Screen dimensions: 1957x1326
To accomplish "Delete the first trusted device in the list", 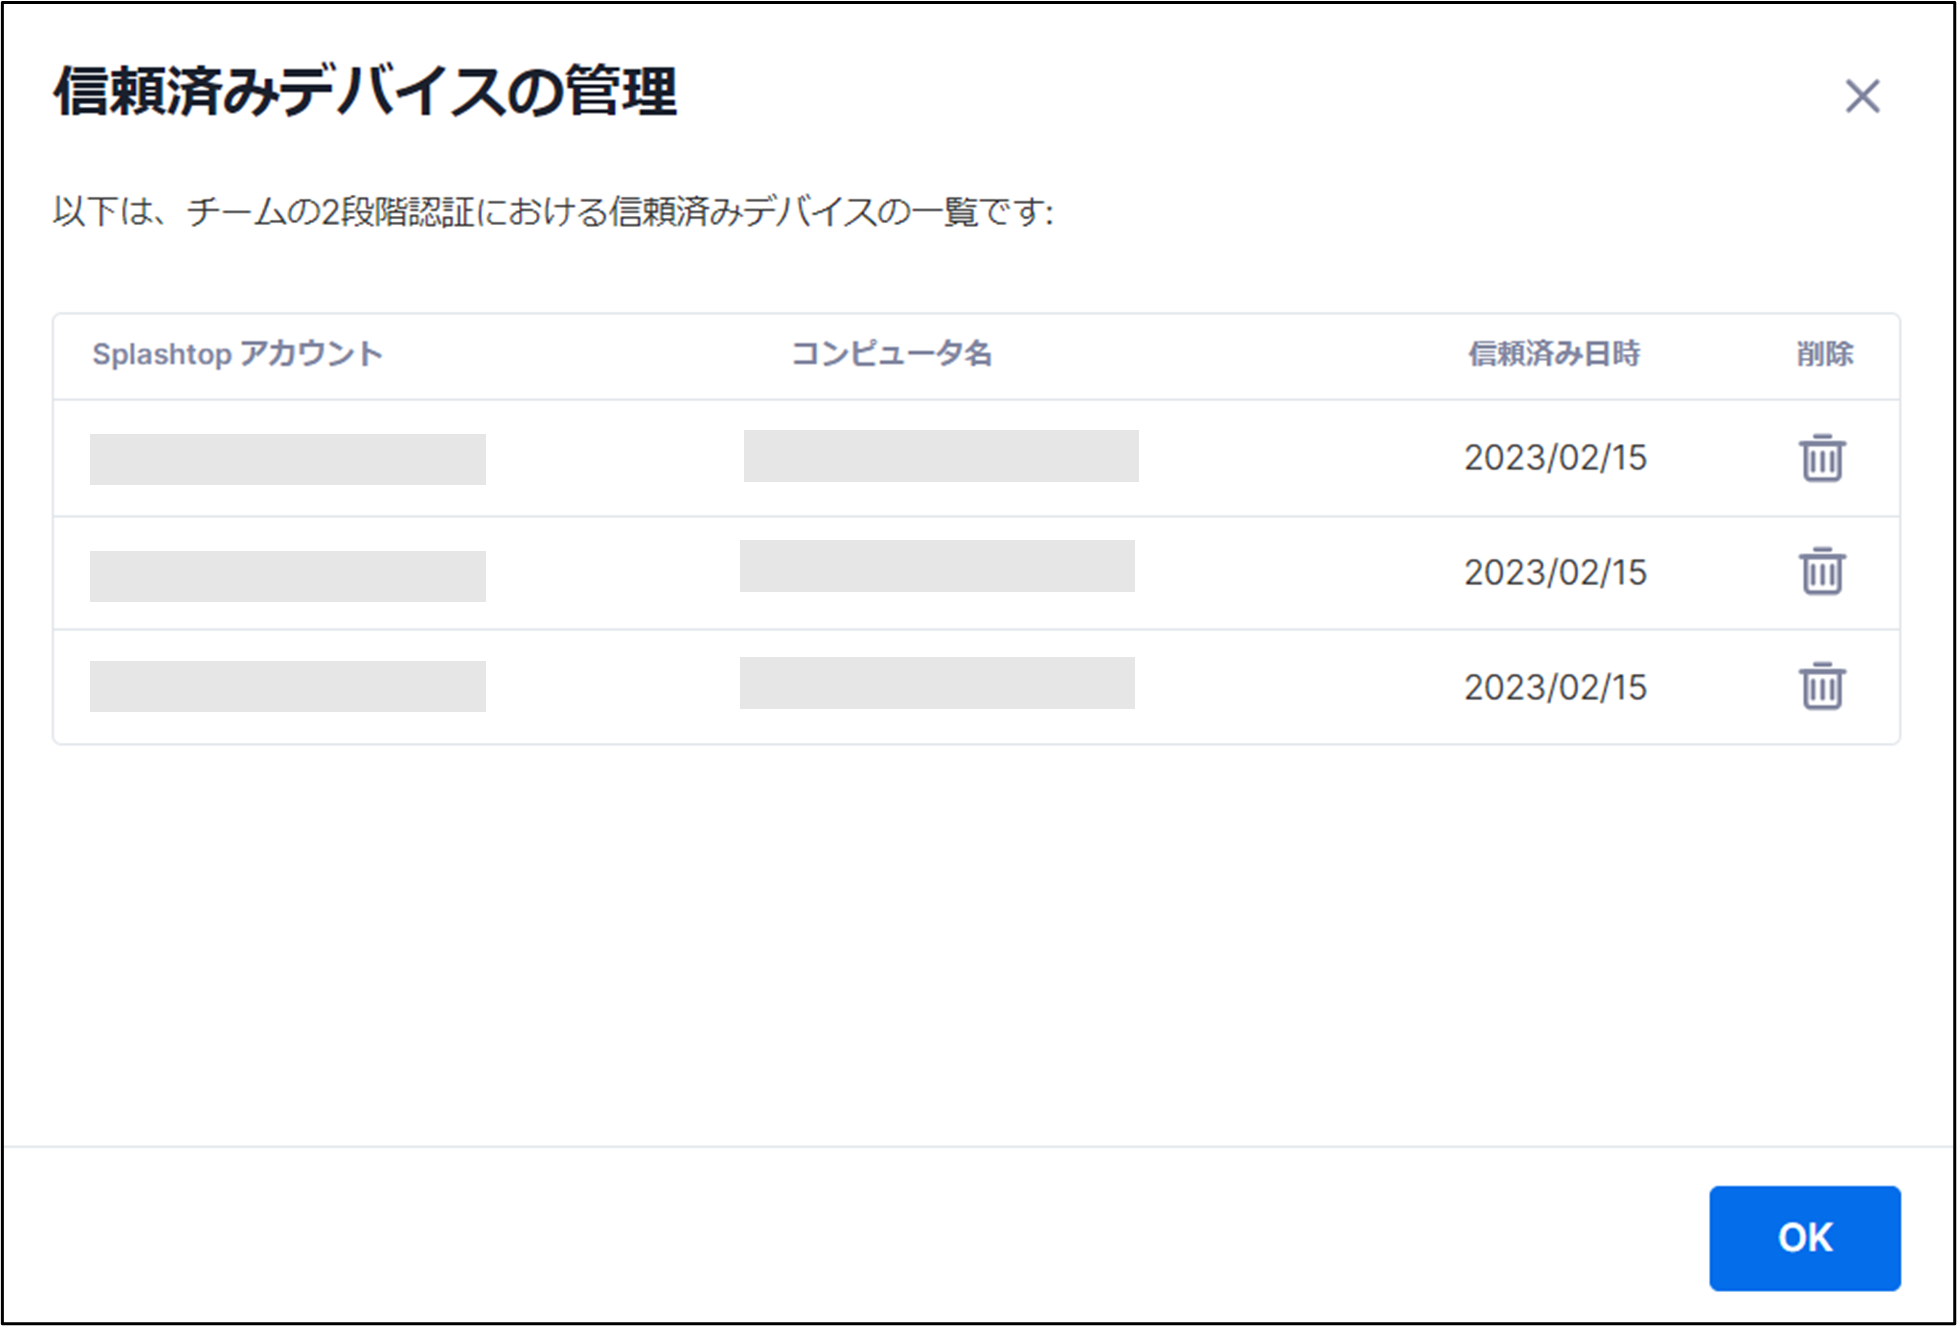I will 1822,458.
